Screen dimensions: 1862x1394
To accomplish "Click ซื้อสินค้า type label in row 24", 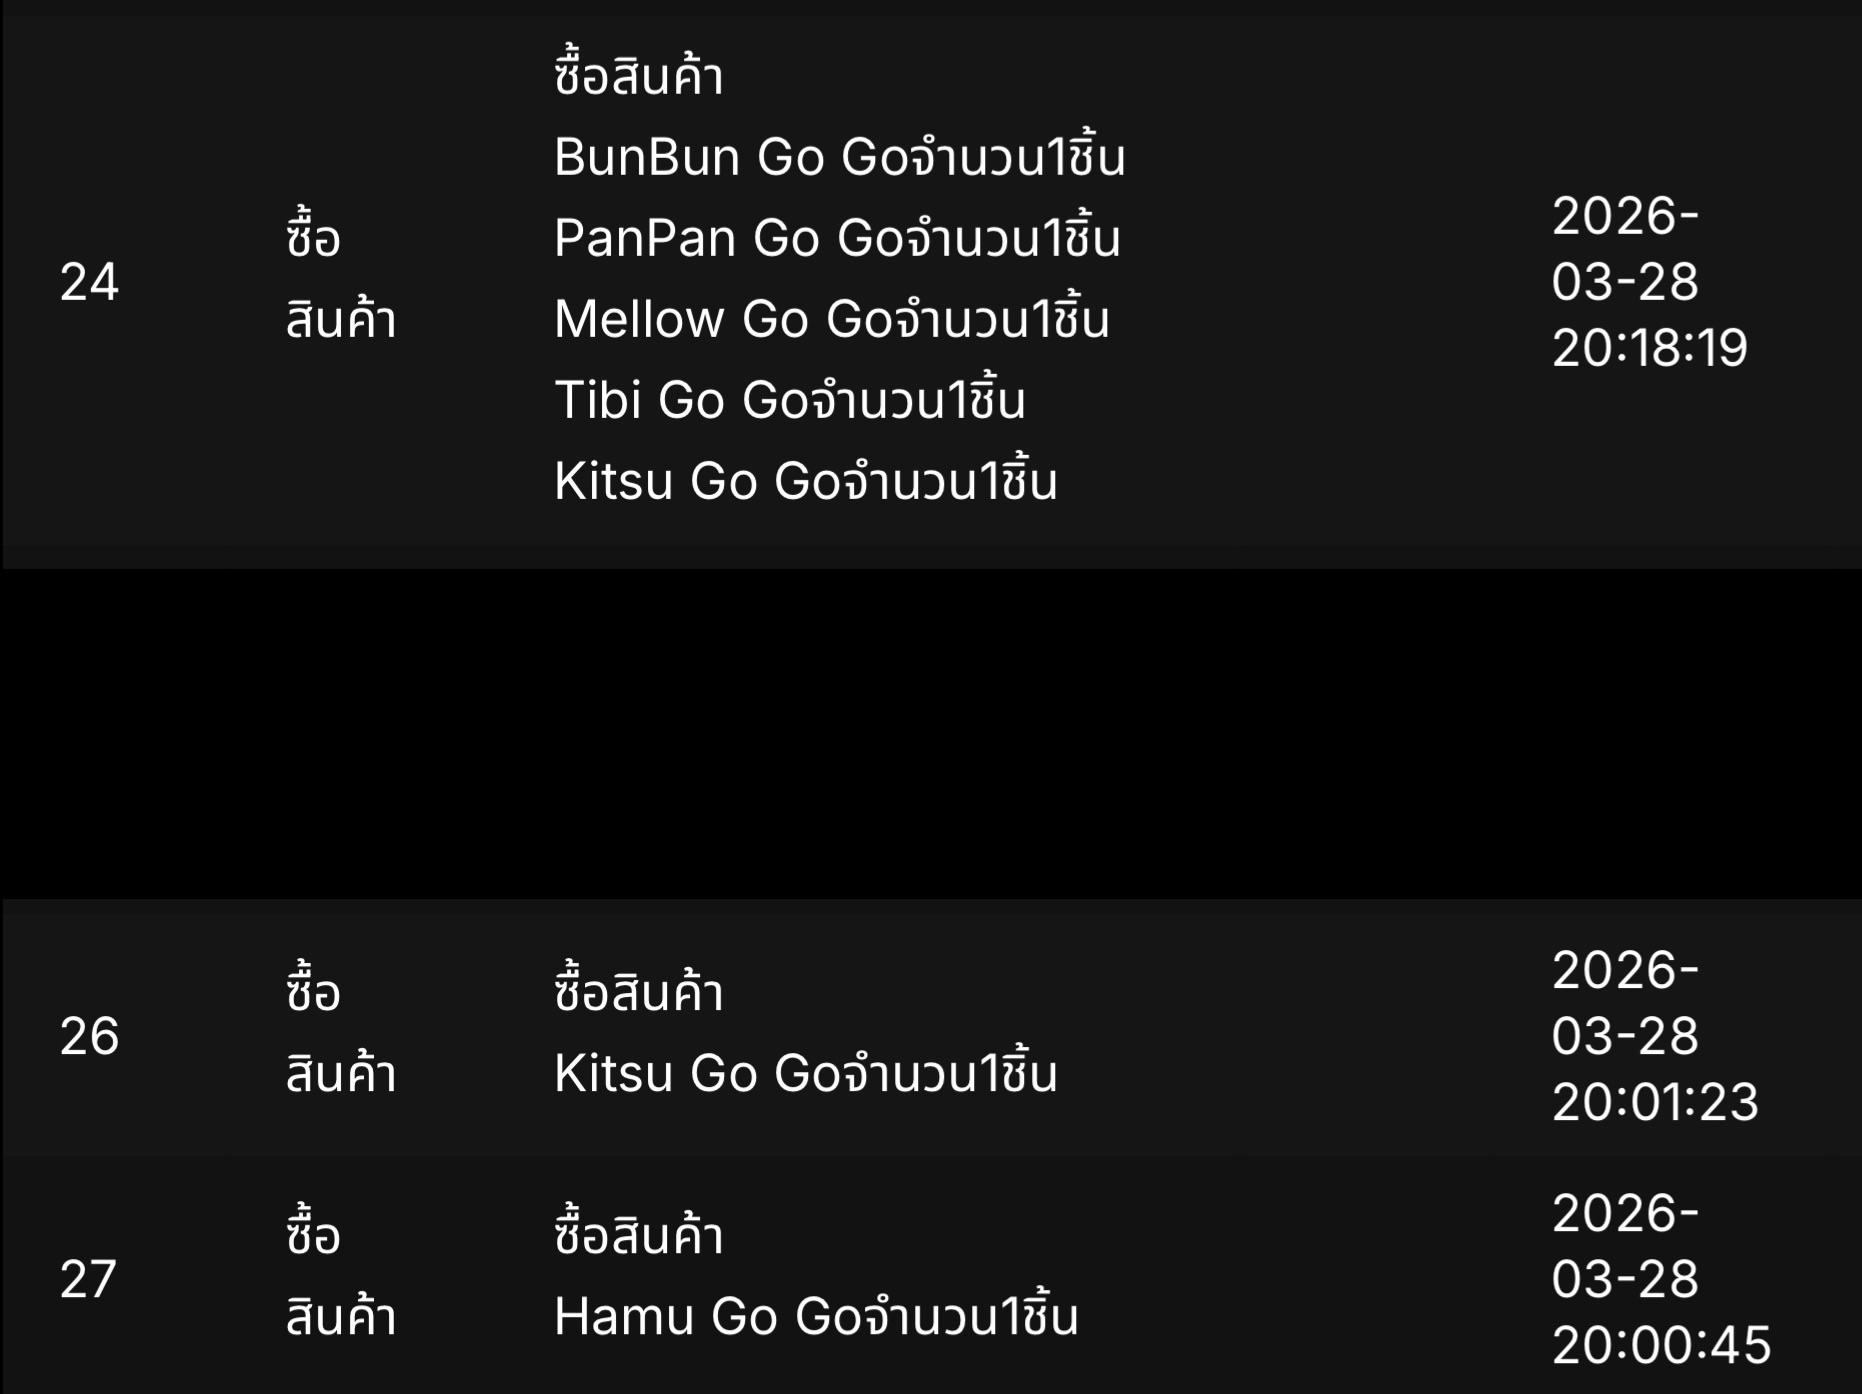I will [341, 279].
